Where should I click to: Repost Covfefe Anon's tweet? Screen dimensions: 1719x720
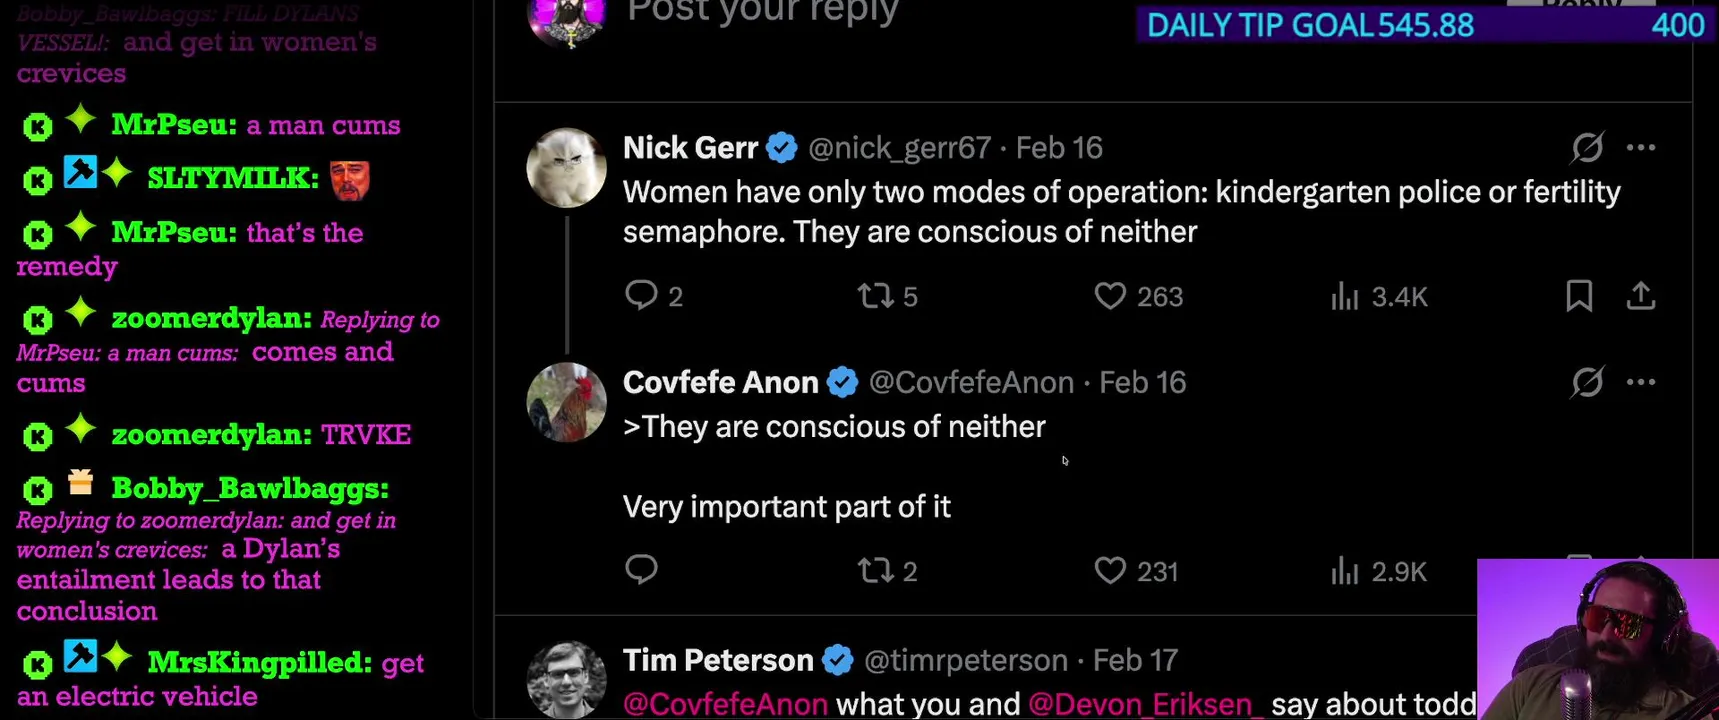point(876,571)
